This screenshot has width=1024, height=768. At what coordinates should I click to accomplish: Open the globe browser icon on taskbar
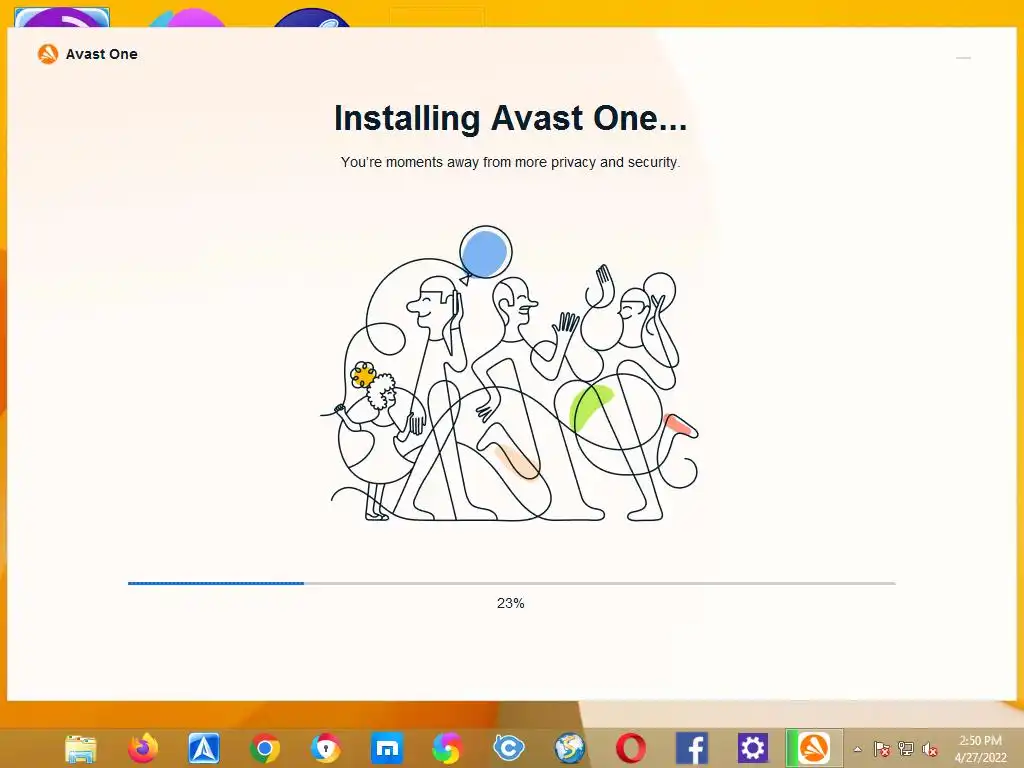(569, 748)
